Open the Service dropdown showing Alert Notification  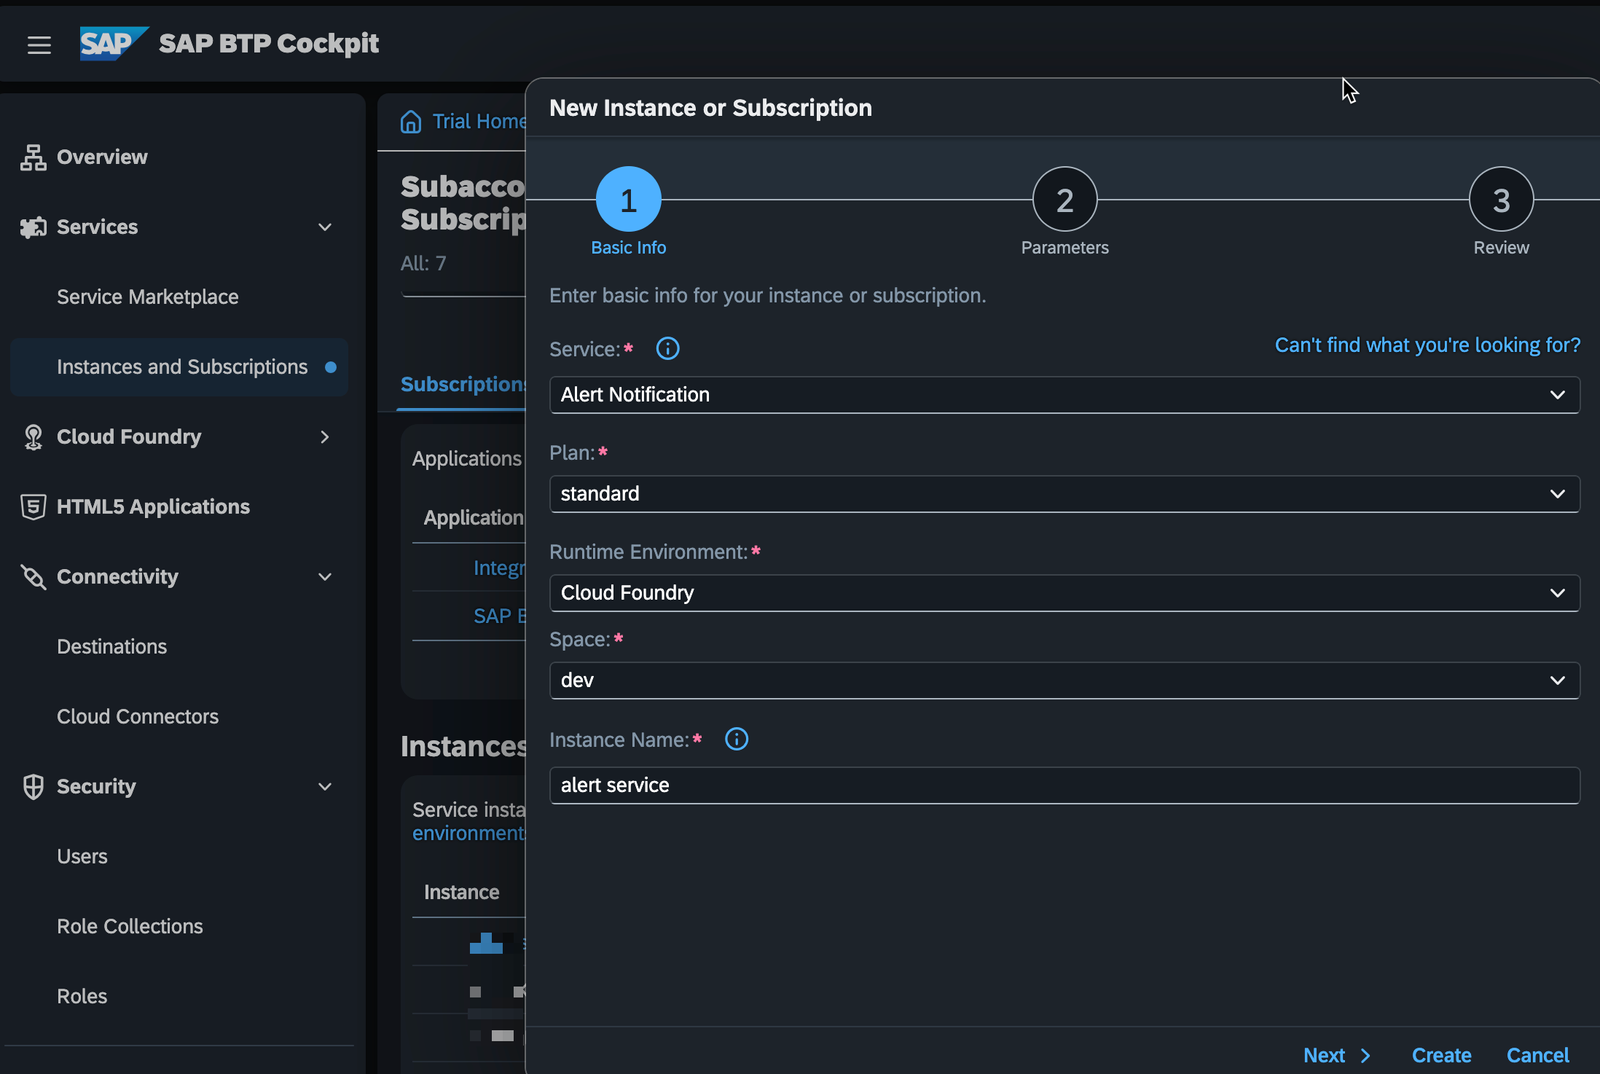tap(1064, 395)
